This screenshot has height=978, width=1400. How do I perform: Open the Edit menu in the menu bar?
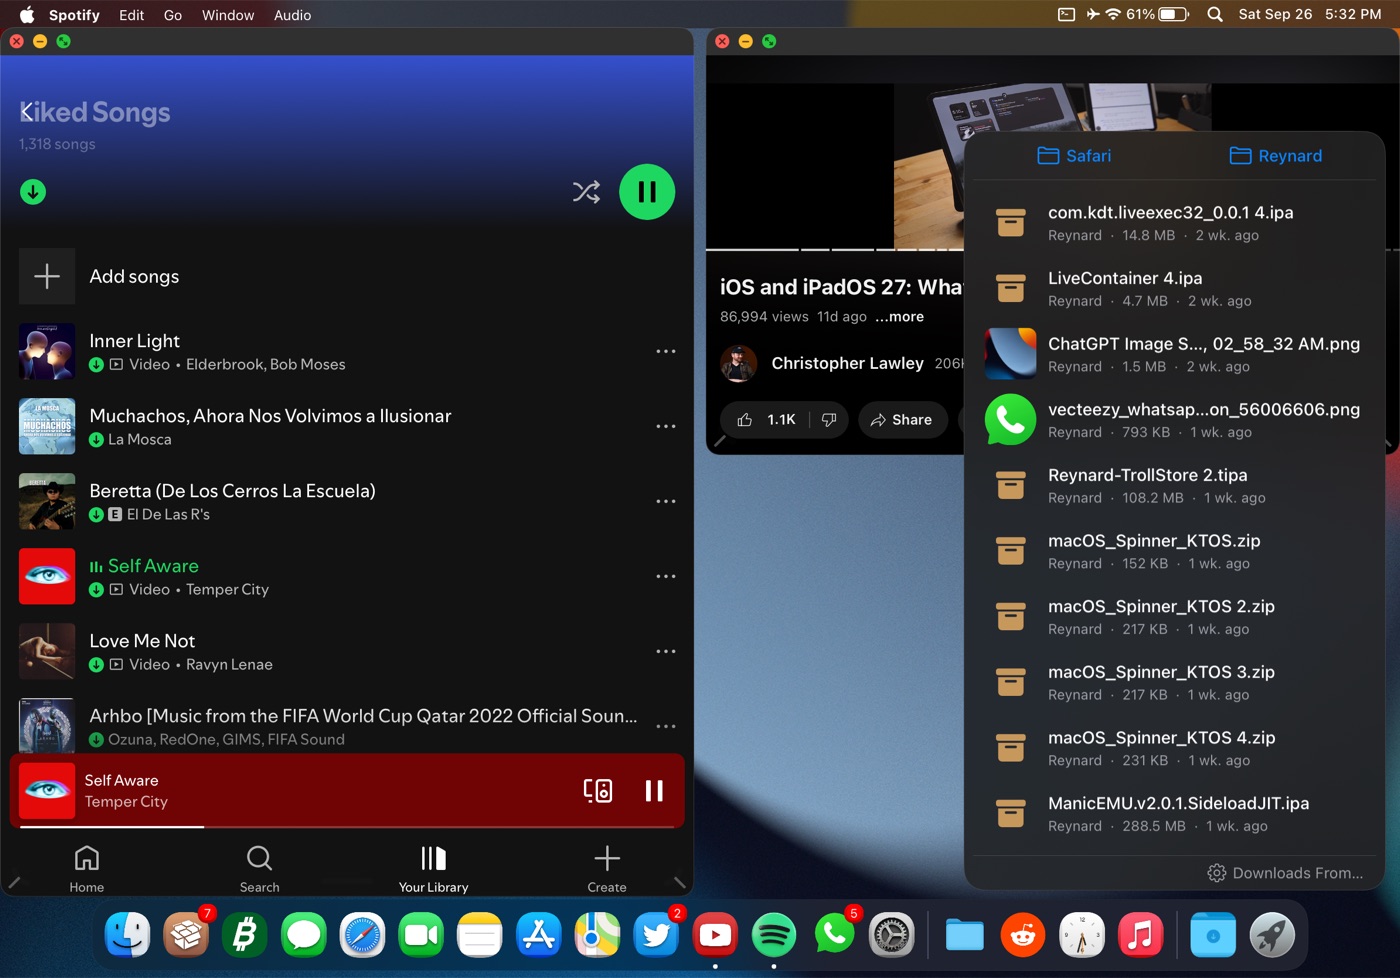tap(131, 15)
